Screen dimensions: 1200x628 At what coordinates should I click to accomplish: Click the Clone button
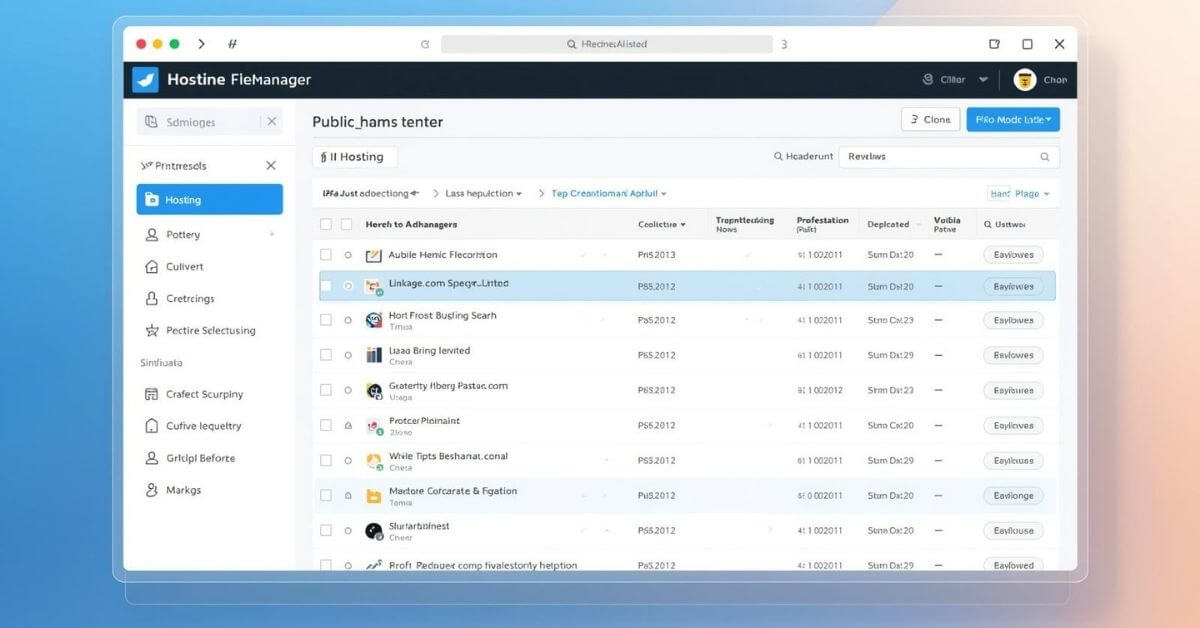coord(930,120)
